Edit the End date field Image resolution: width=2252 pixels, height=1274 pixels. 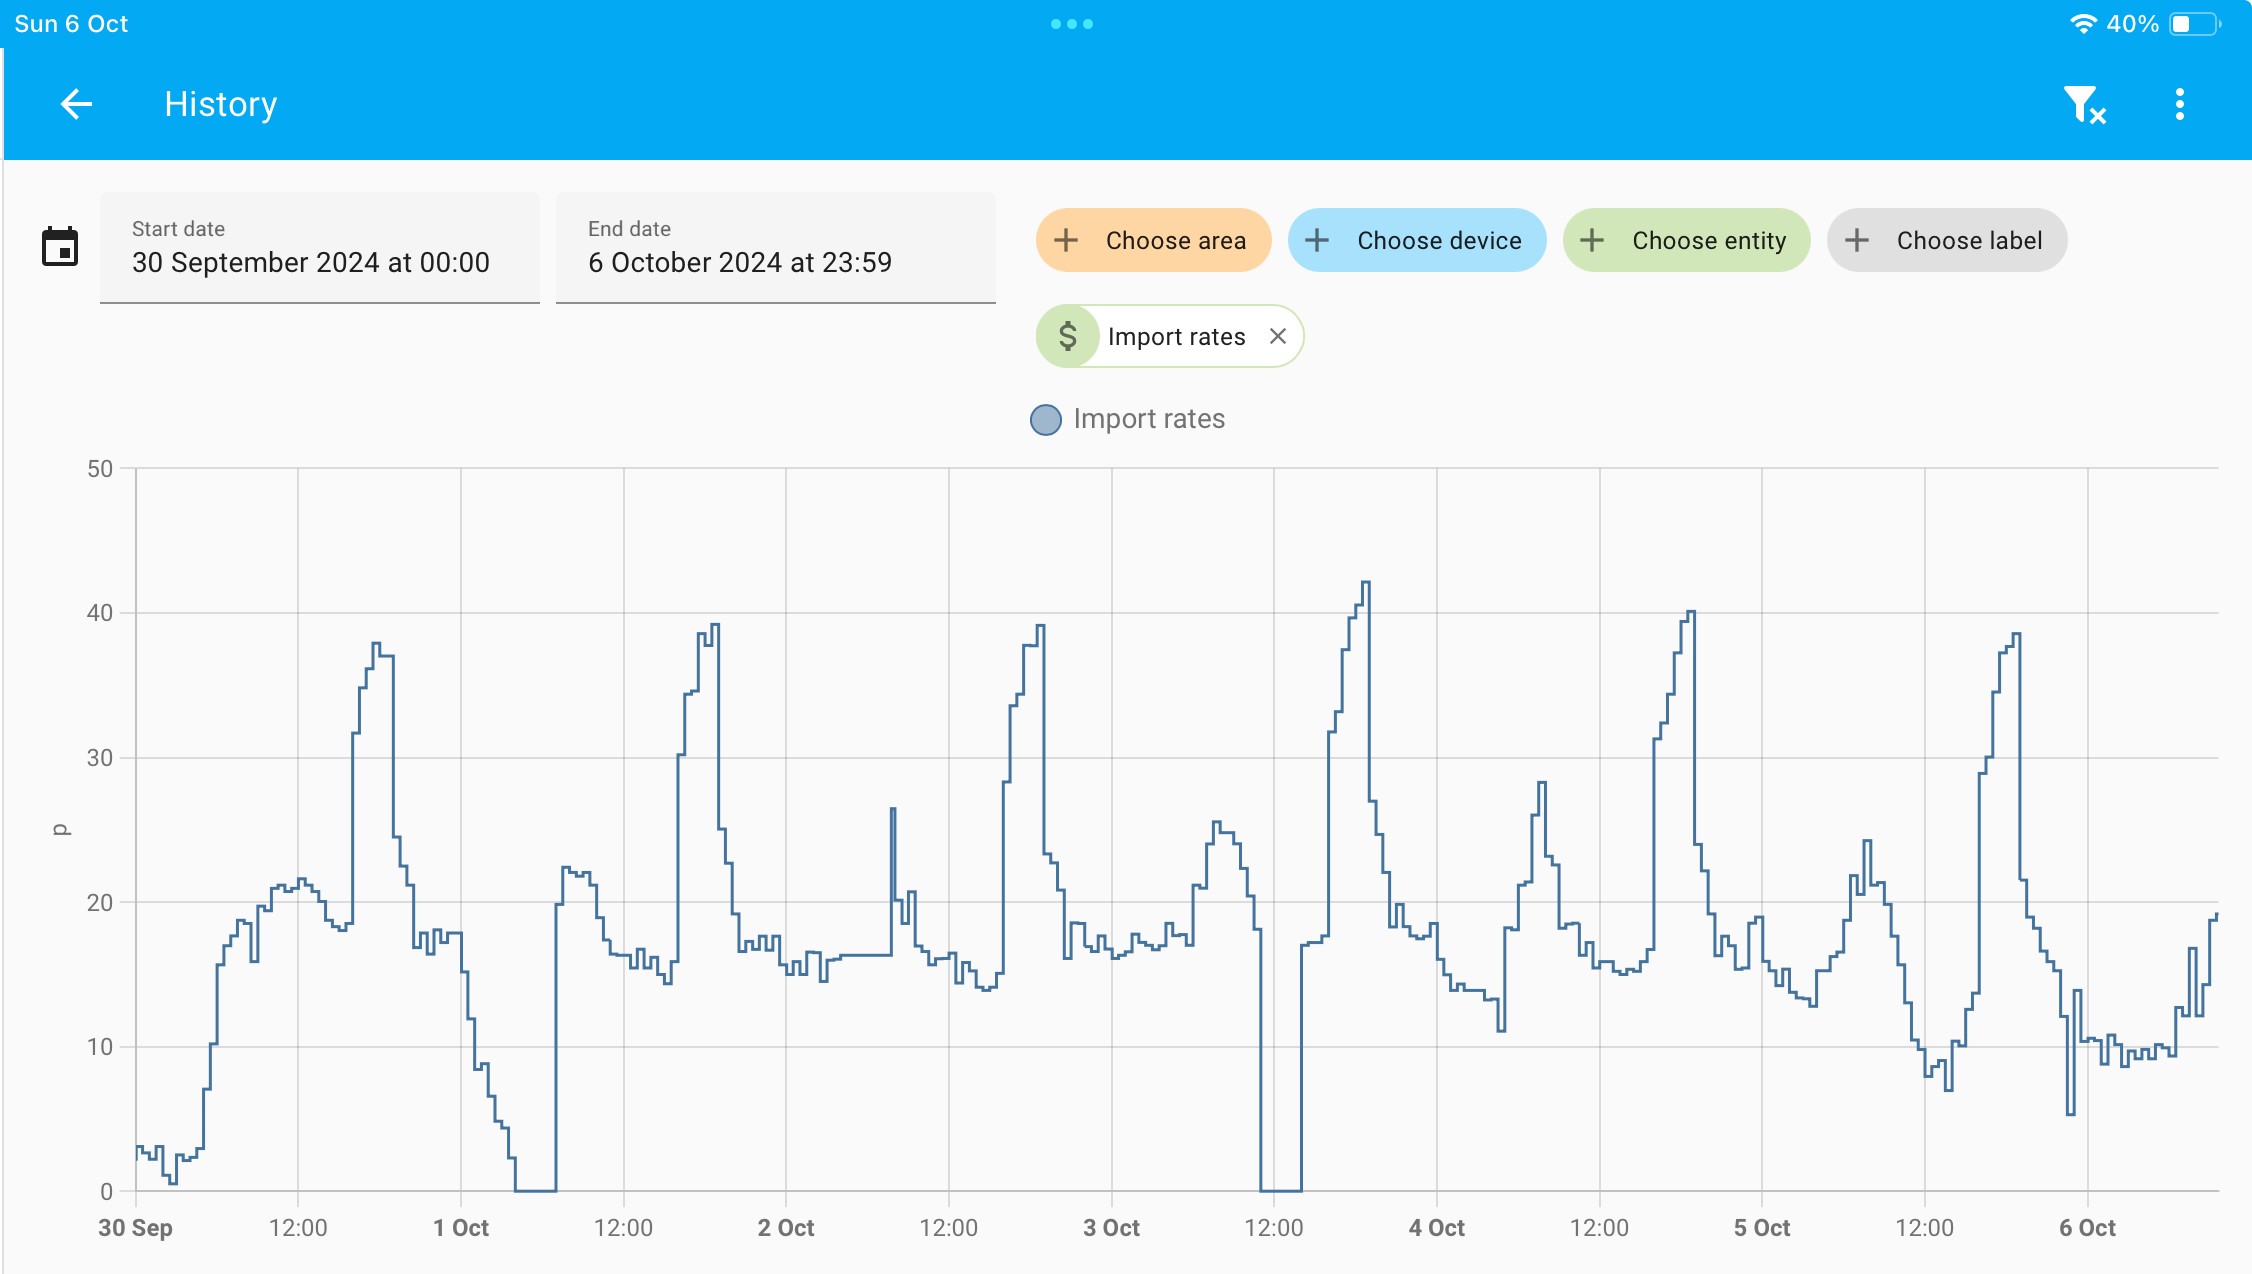coord(776,248)
